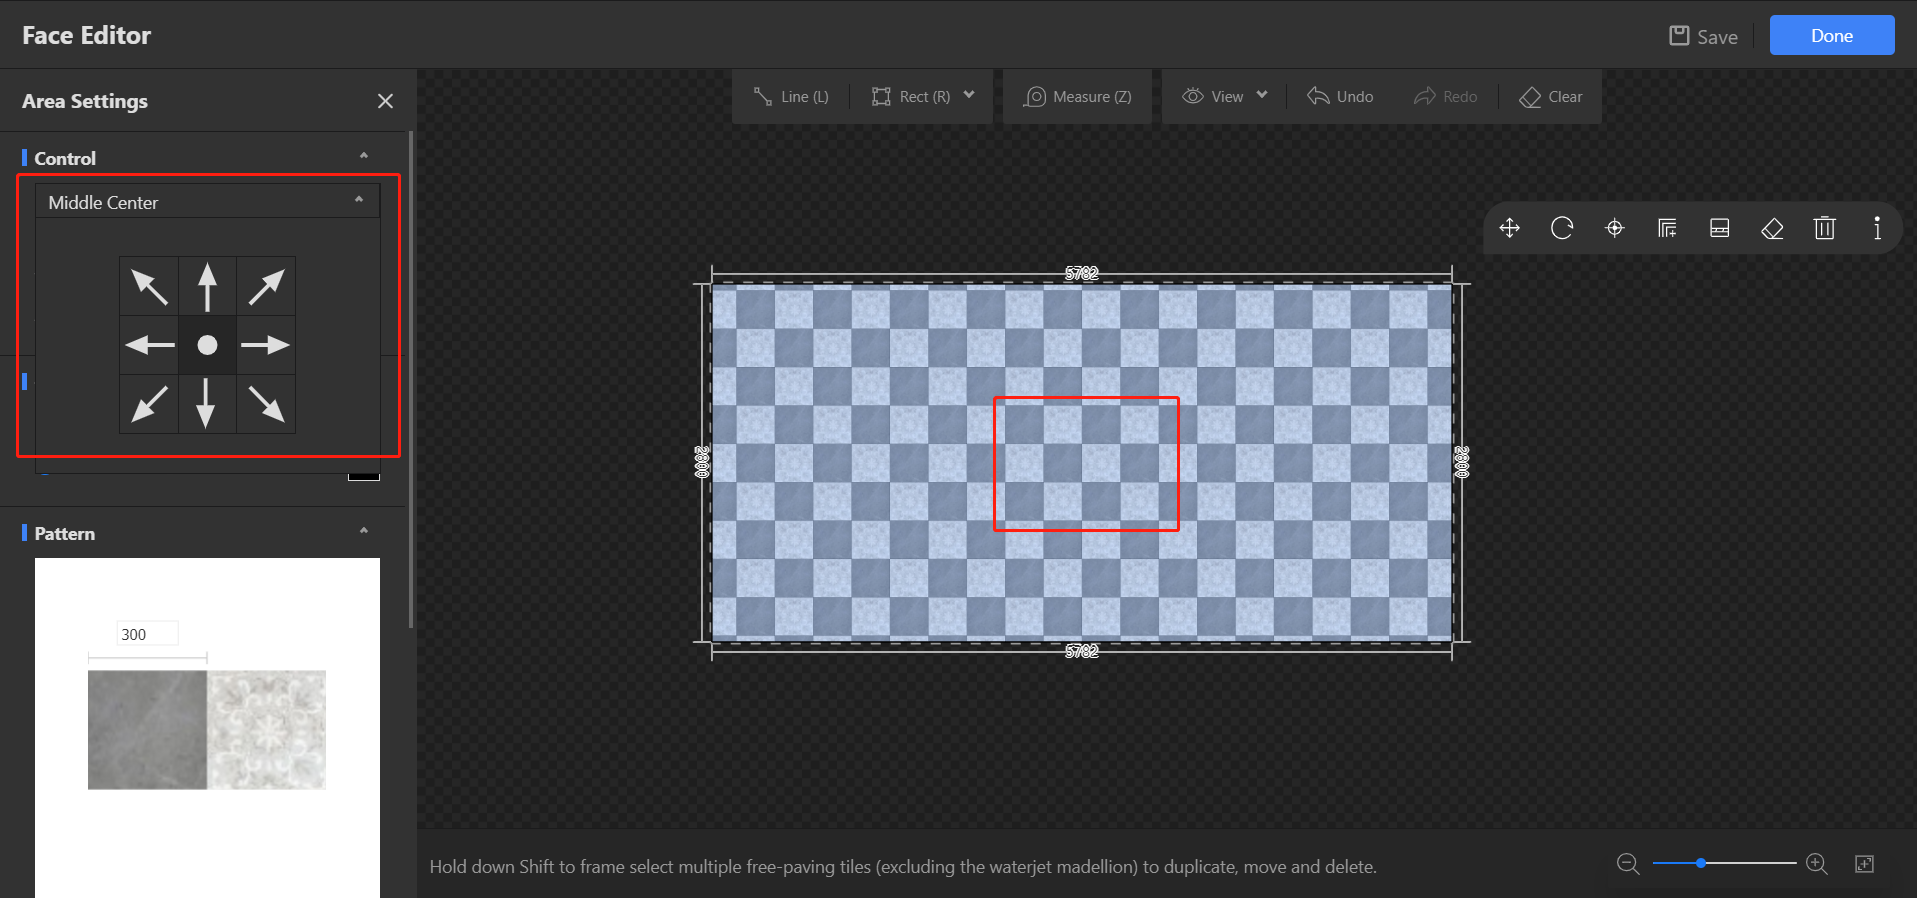Image resolution: width=1917 pixels, height=898 pixels.
Task: Click the trash delete icon
Action: 1824,228
